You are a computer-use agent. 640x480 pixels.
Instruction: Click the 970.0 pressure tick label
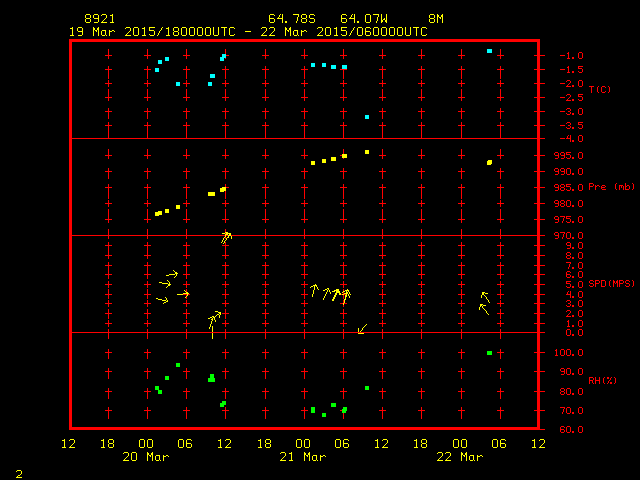pos(567,236)
